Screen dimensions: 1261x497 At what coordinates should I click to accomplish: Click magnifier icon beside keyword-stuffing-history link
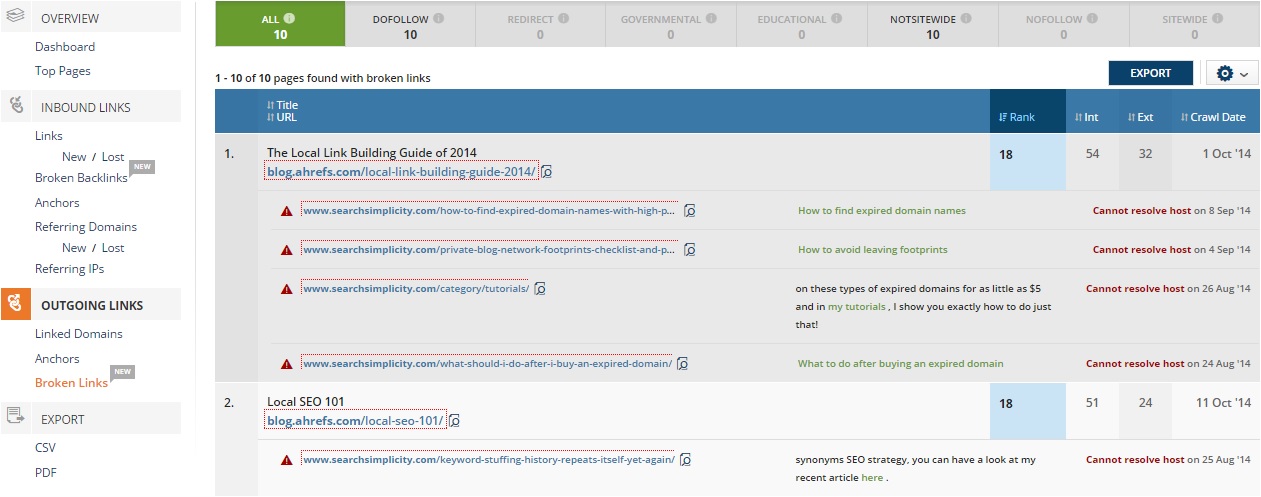[686, 460]
